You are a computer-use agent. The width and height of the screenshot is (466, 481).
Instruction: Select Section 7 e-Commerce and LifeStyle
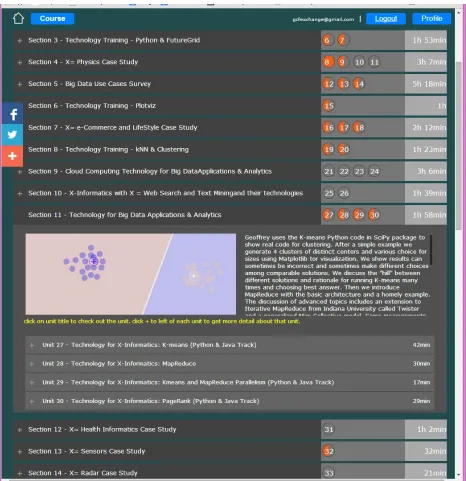[113, 128]
